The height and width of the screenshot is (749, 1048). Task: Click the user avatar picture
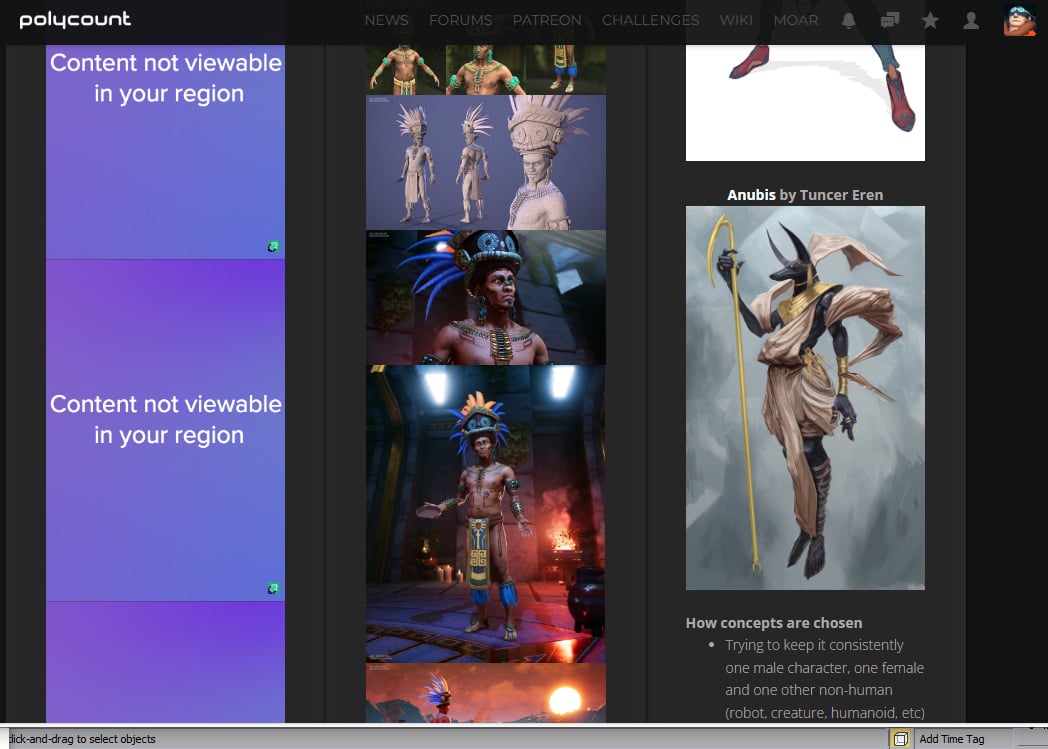[x=1019, y=20]
